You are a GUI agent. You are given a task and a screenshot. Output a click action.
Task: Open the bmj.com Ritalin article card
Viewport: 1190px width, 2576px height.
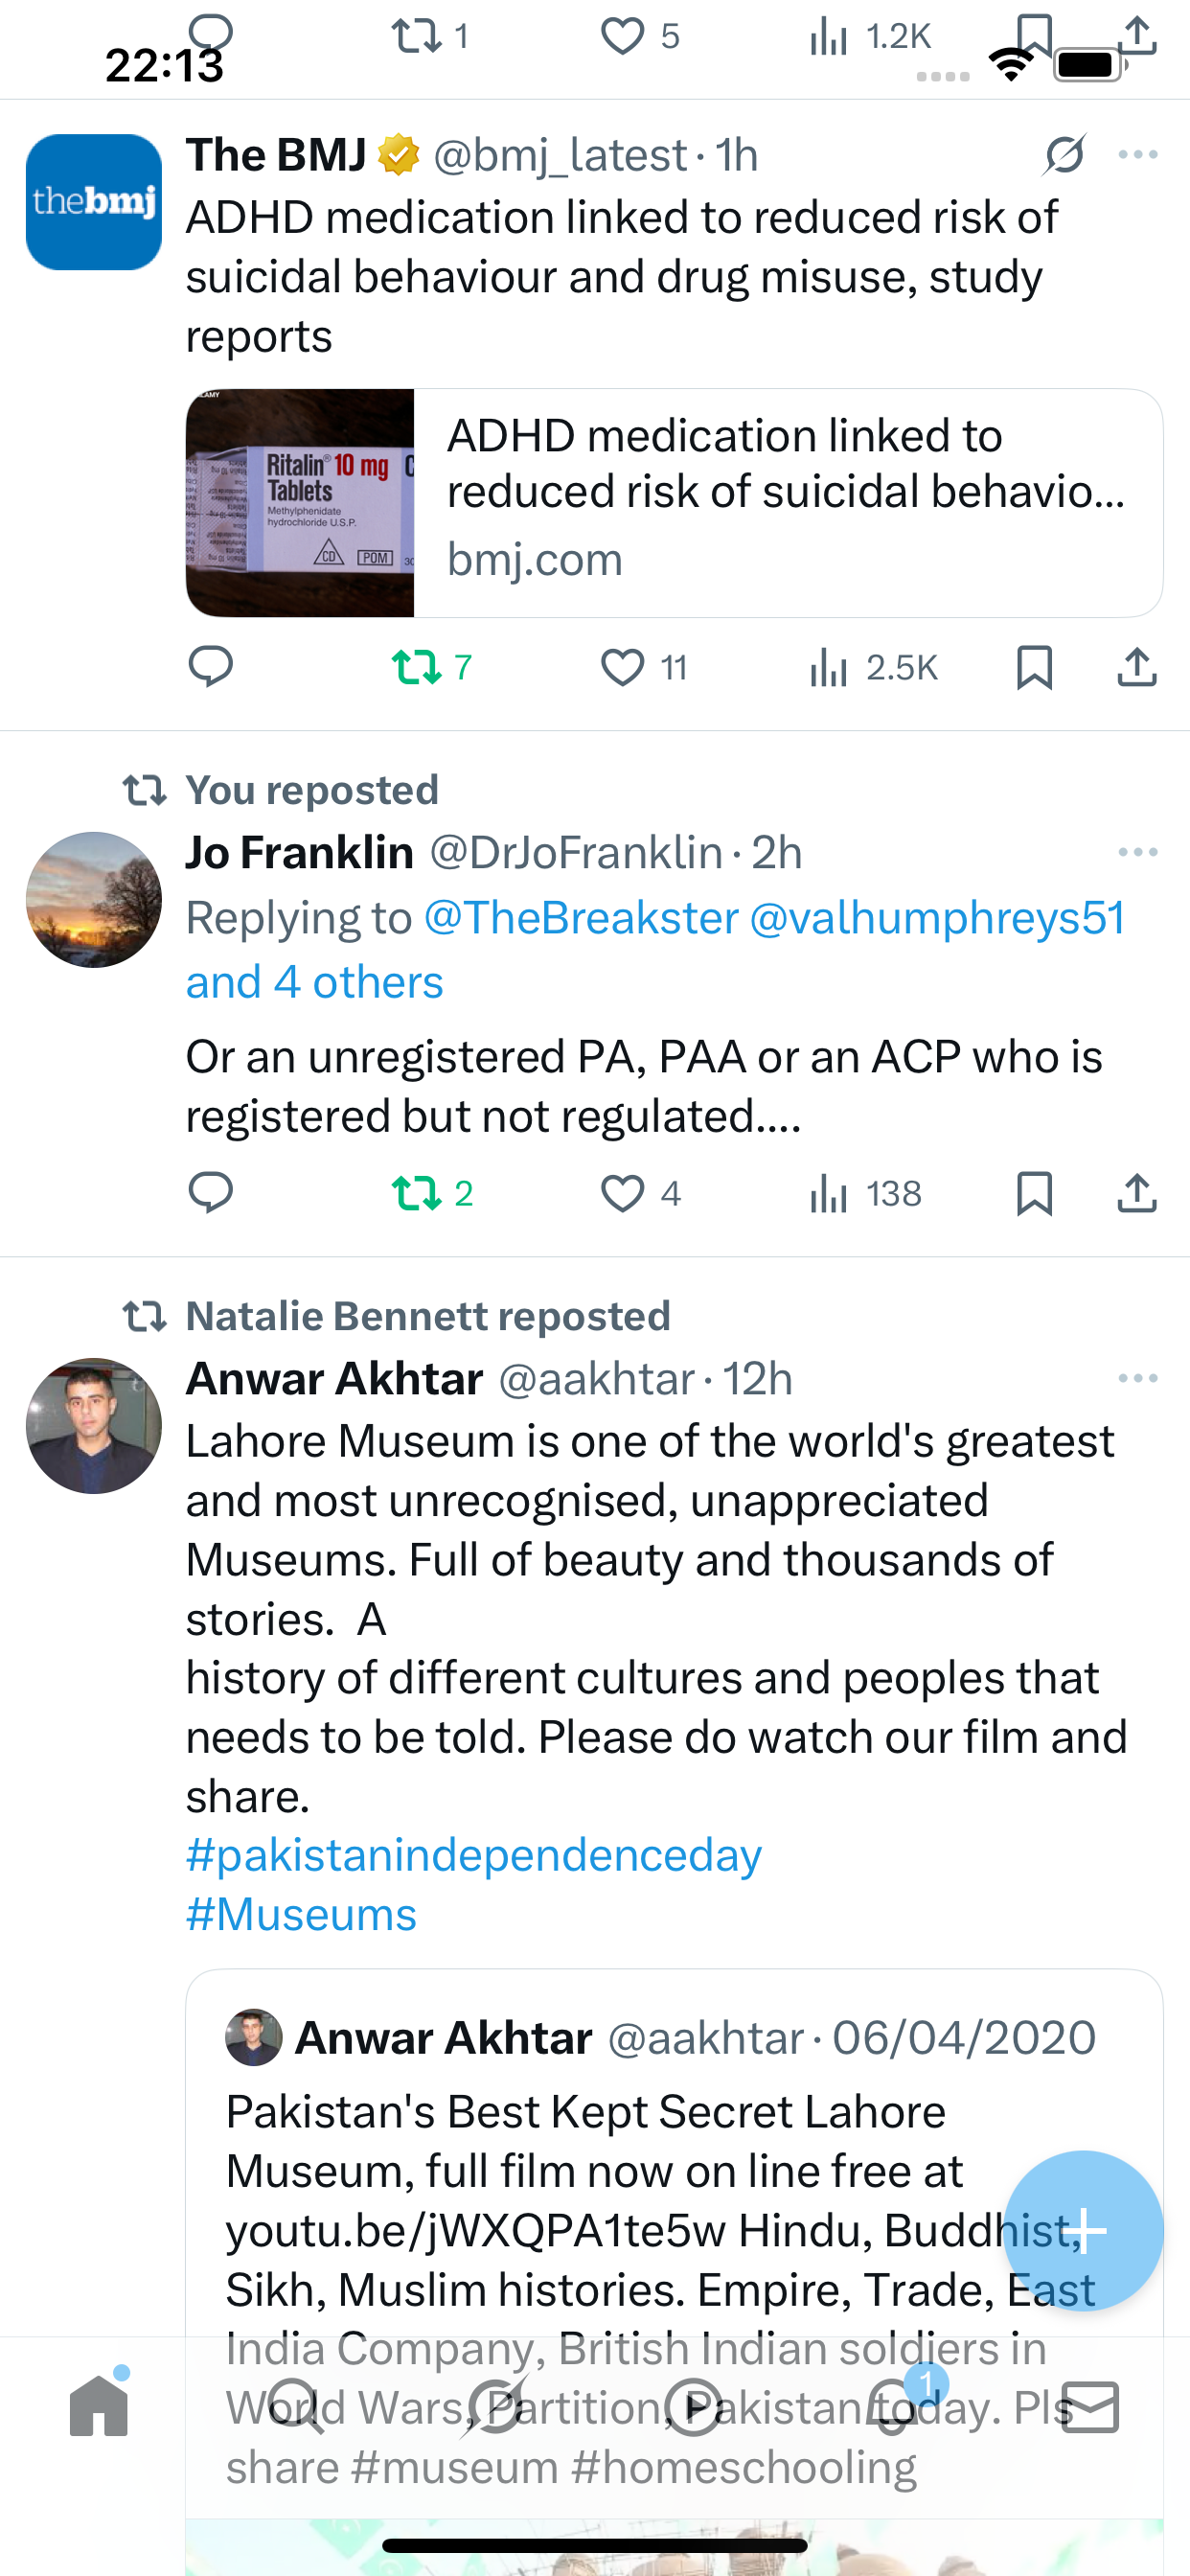[x=674, y=503]
